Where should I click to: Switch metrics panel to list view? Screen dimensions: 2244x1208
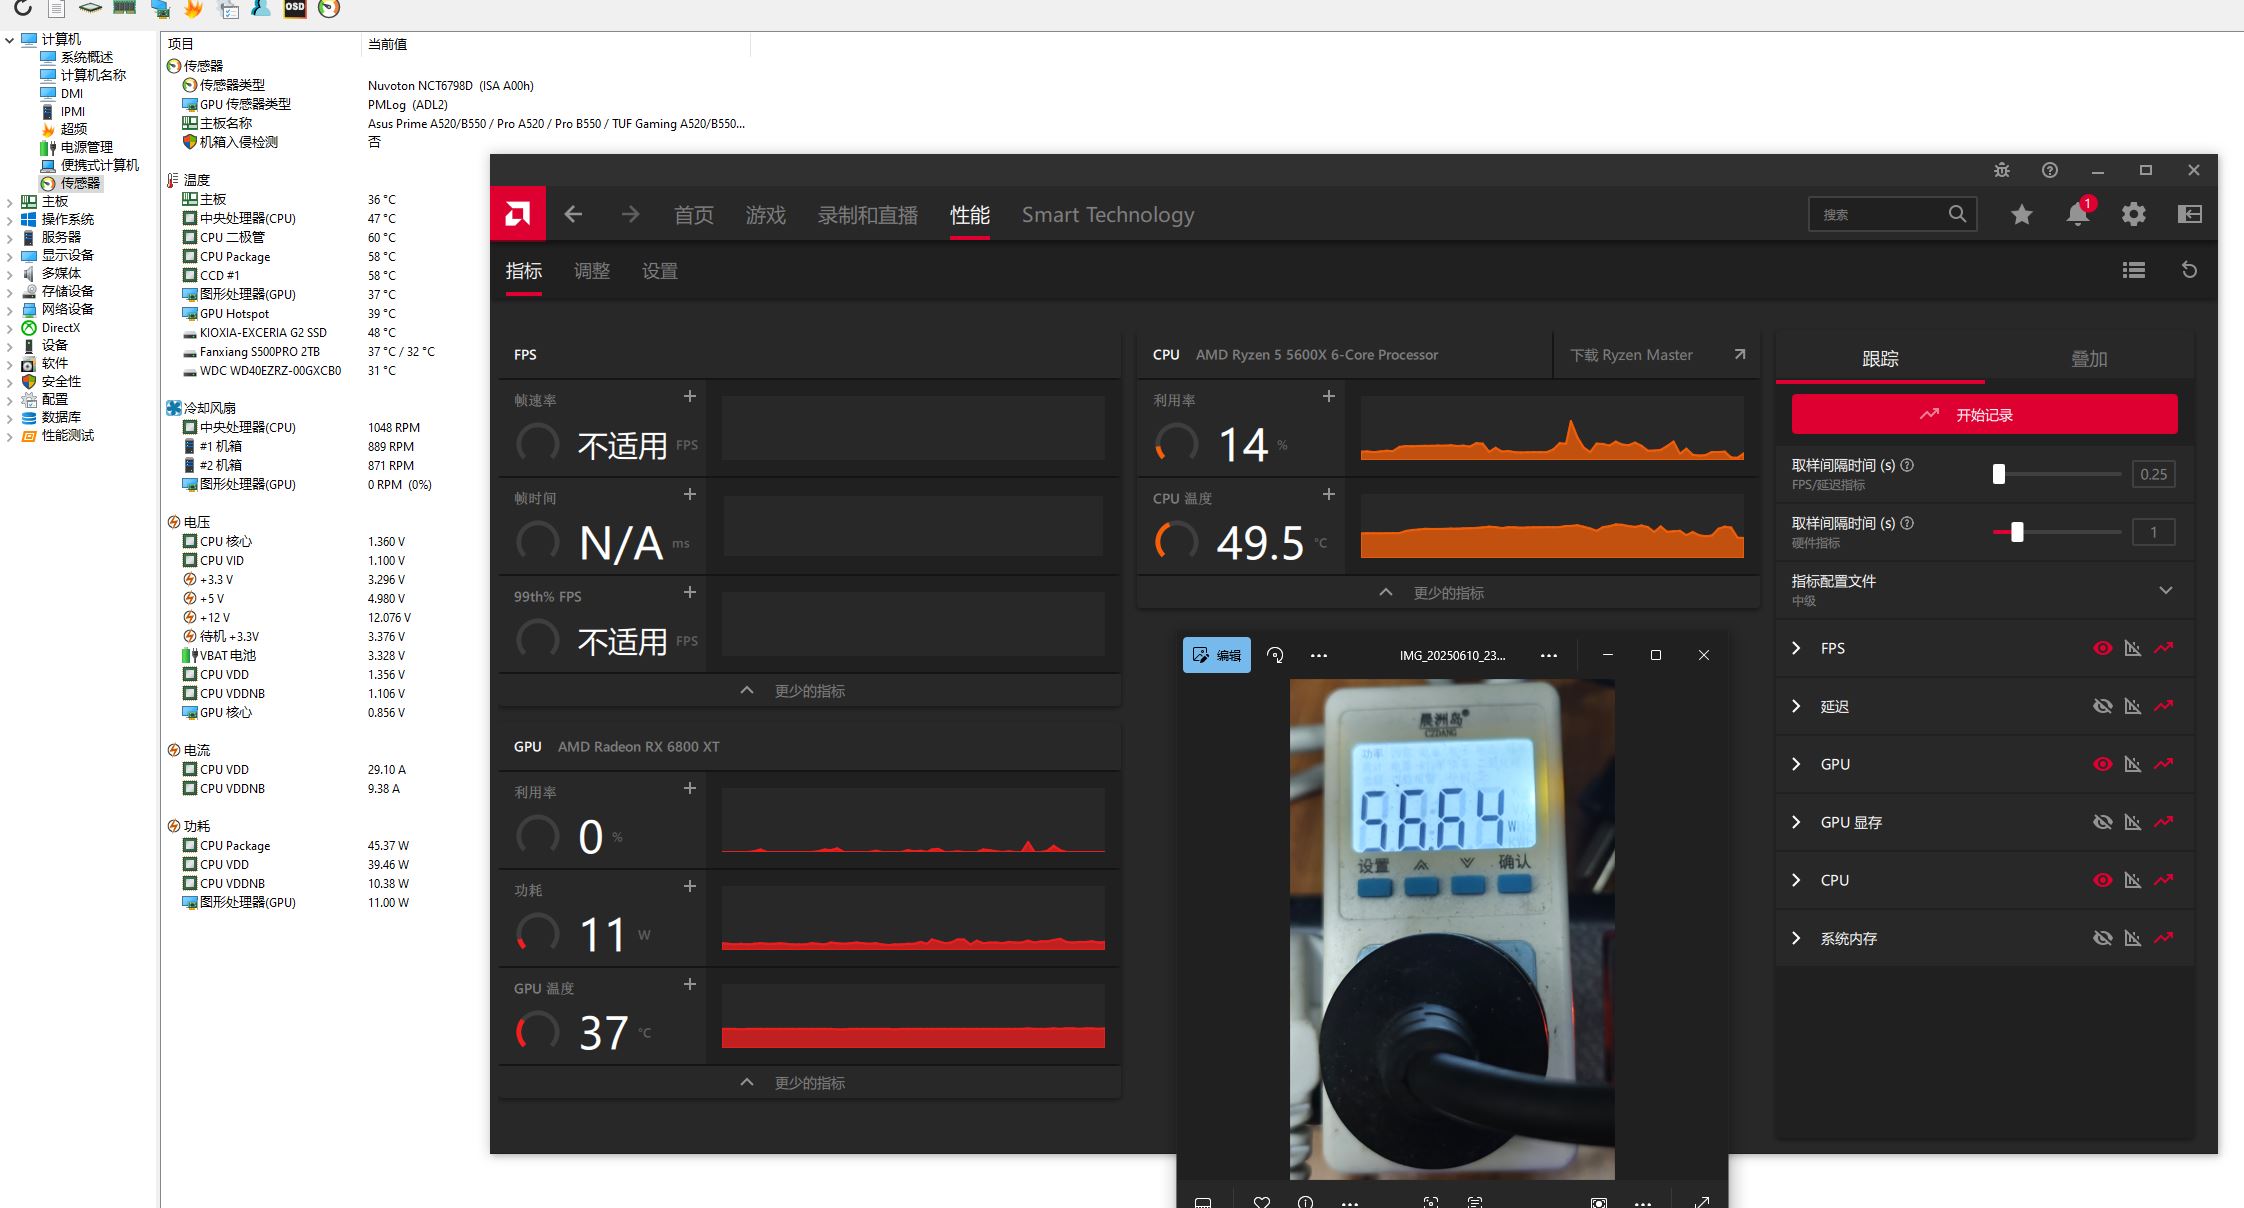pyautogui.click(x=2134, y=270)
